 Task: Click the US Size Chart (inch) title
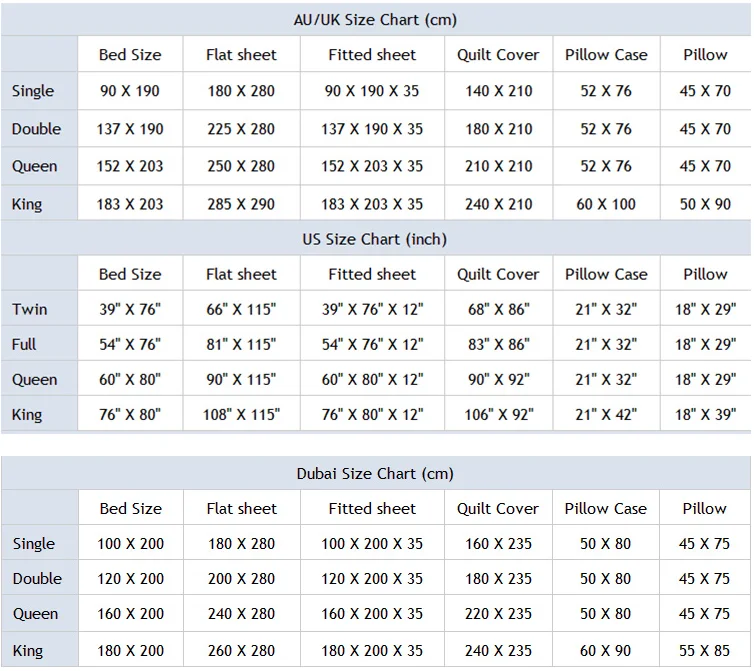(x=375, y=239)
